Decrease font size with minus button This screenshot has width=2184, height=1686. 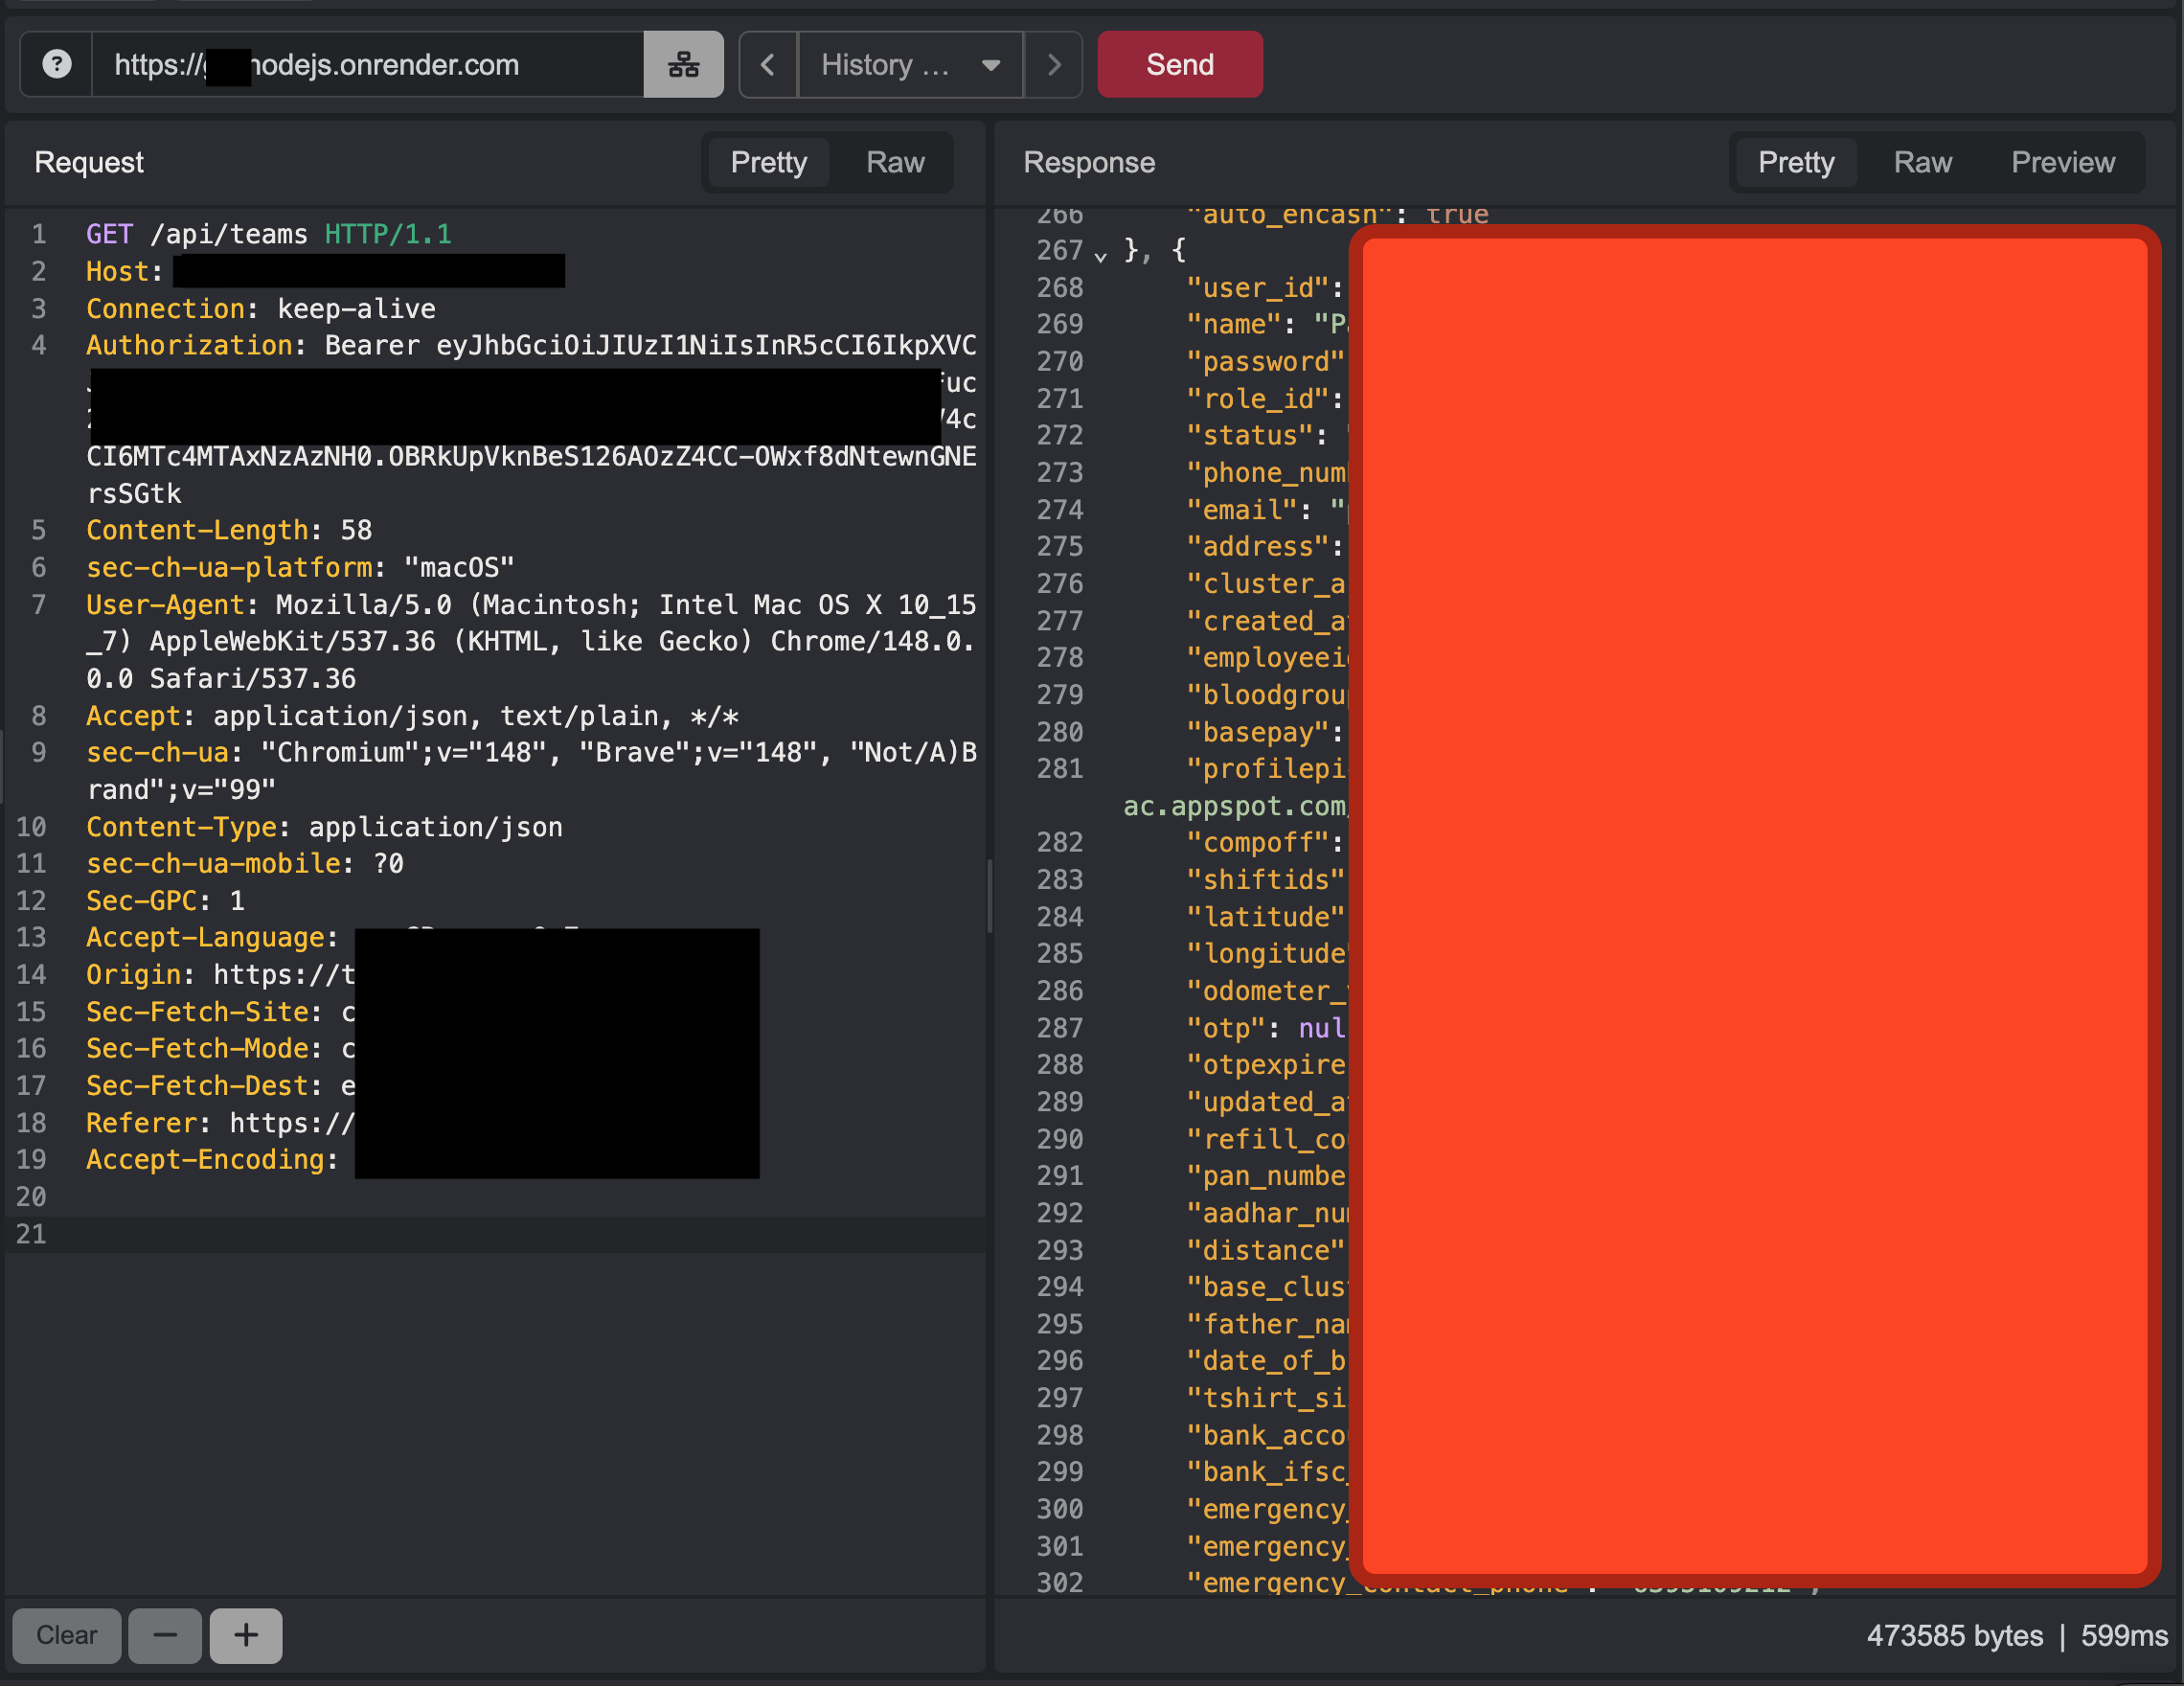pyautogui.click(x=165, y=1635)
